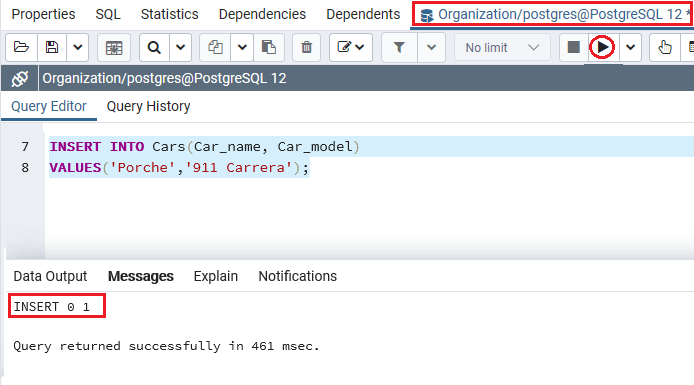694x385 pixels.
Task: Switch to the Query History tab
Action: (x=148, y=106)
